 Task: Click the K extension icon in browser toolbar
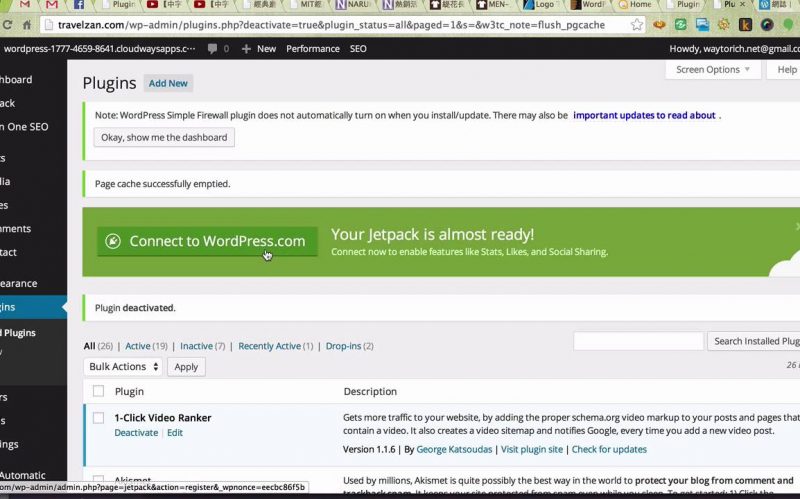[x=746, y=23]
